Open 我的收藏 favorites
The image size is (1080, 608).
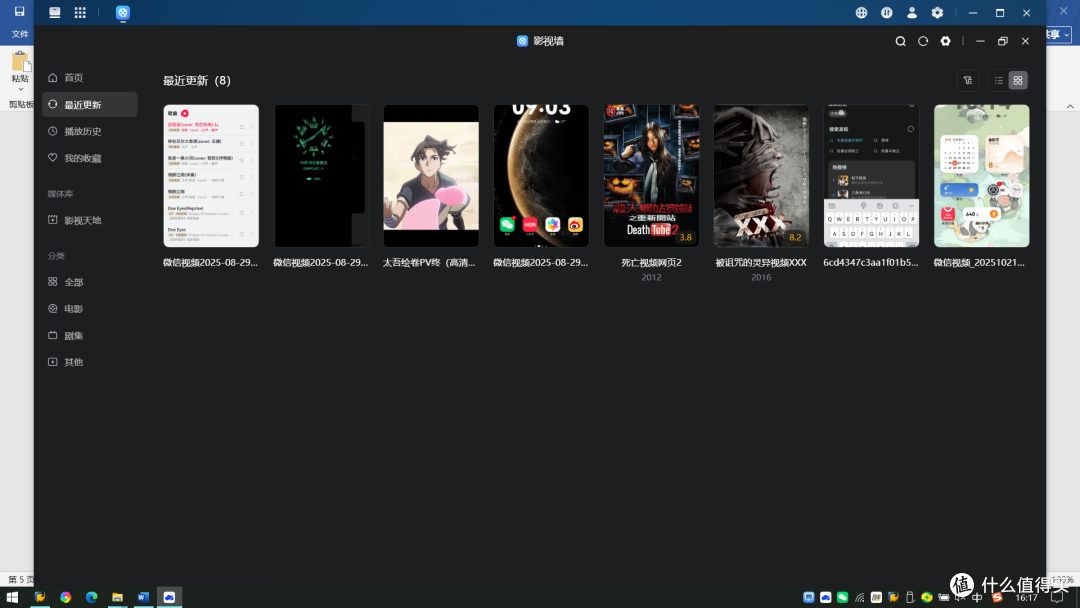pos(90,158)
